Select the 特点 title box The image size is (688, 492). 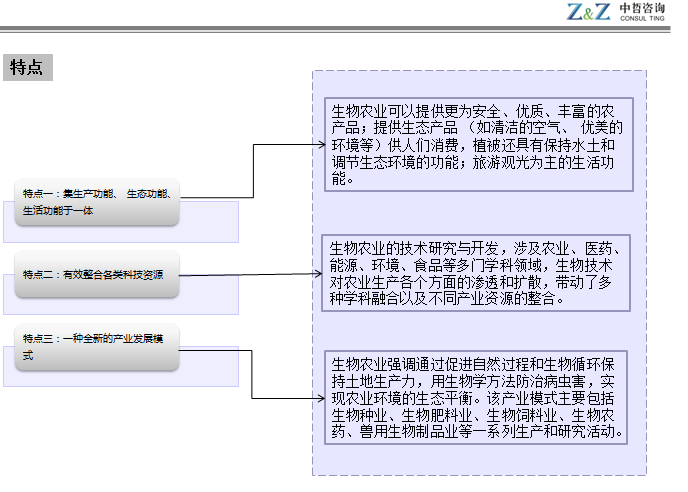pyautogui.click(x=27, y=68)
